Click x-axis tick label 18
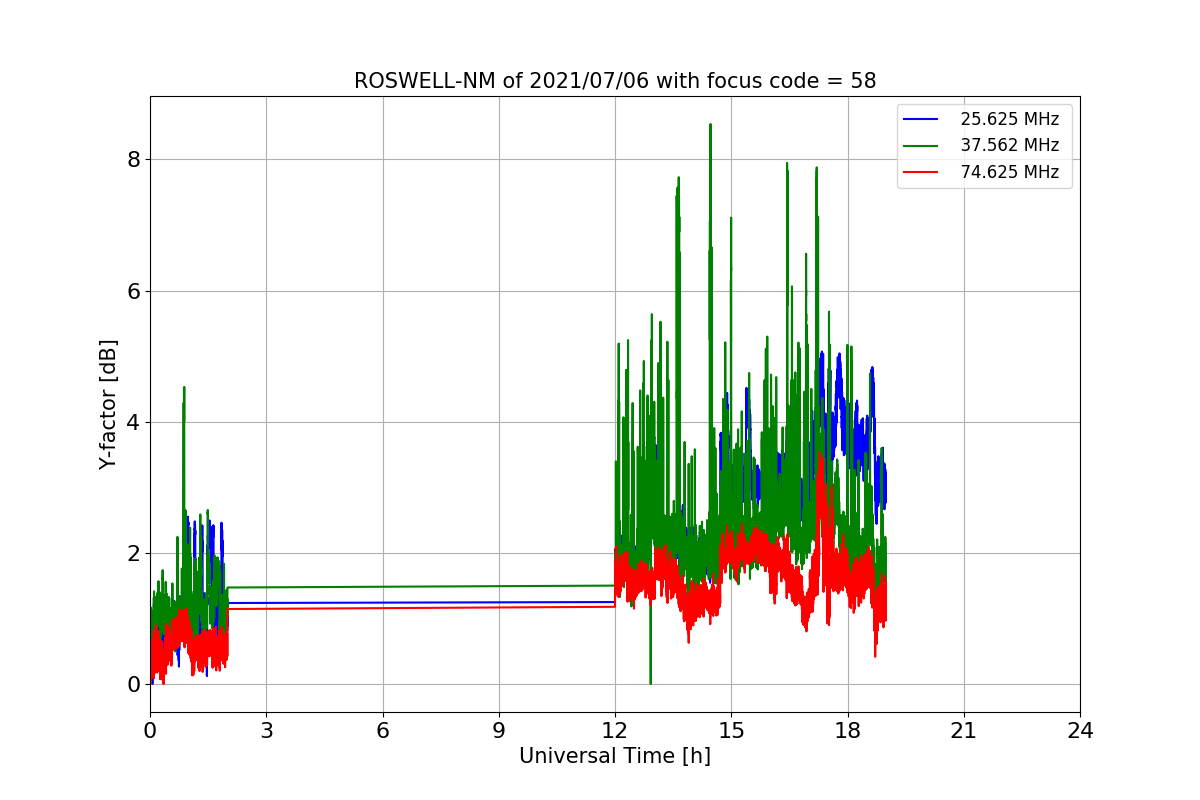Viewport: 1200px width, 800px height. [847, 731]
